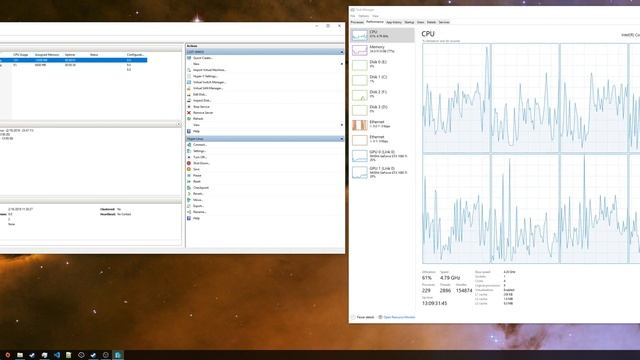
Task: Click Status column header in VM list
Action: point(94,55)
